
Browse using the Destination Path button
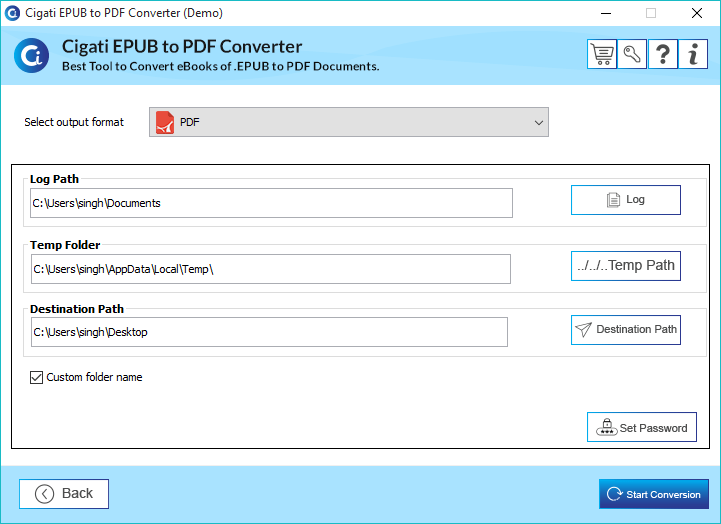click(625, 330)
